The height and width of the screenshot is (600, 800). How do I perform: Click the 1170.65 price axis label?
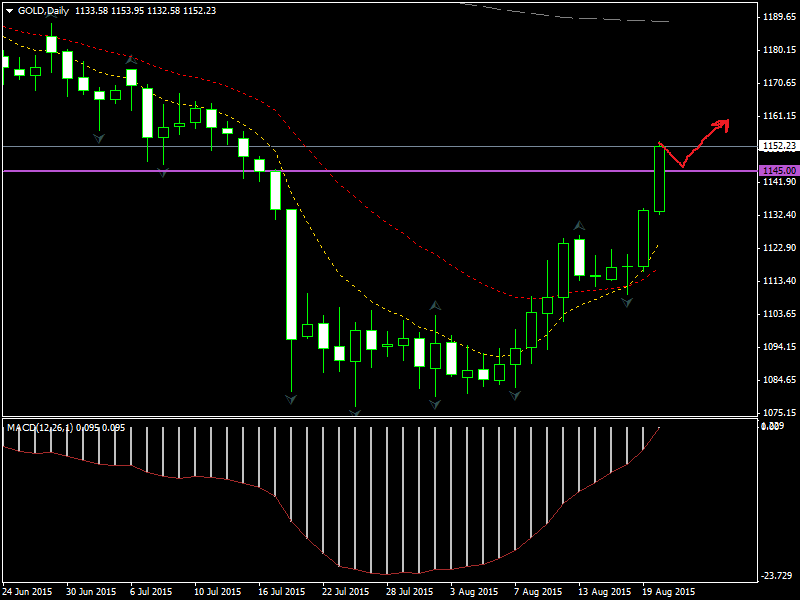tap(779, 82)
